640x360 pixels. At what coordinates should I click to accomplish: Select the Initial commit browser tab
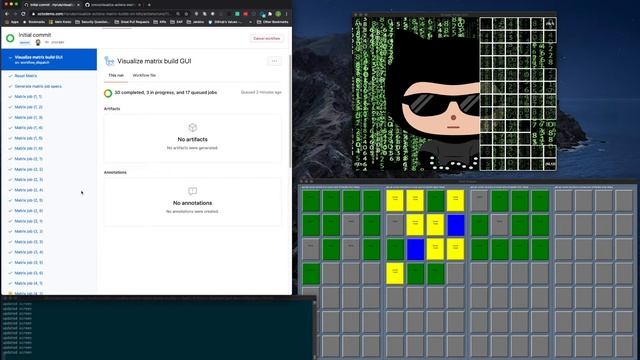52,5
